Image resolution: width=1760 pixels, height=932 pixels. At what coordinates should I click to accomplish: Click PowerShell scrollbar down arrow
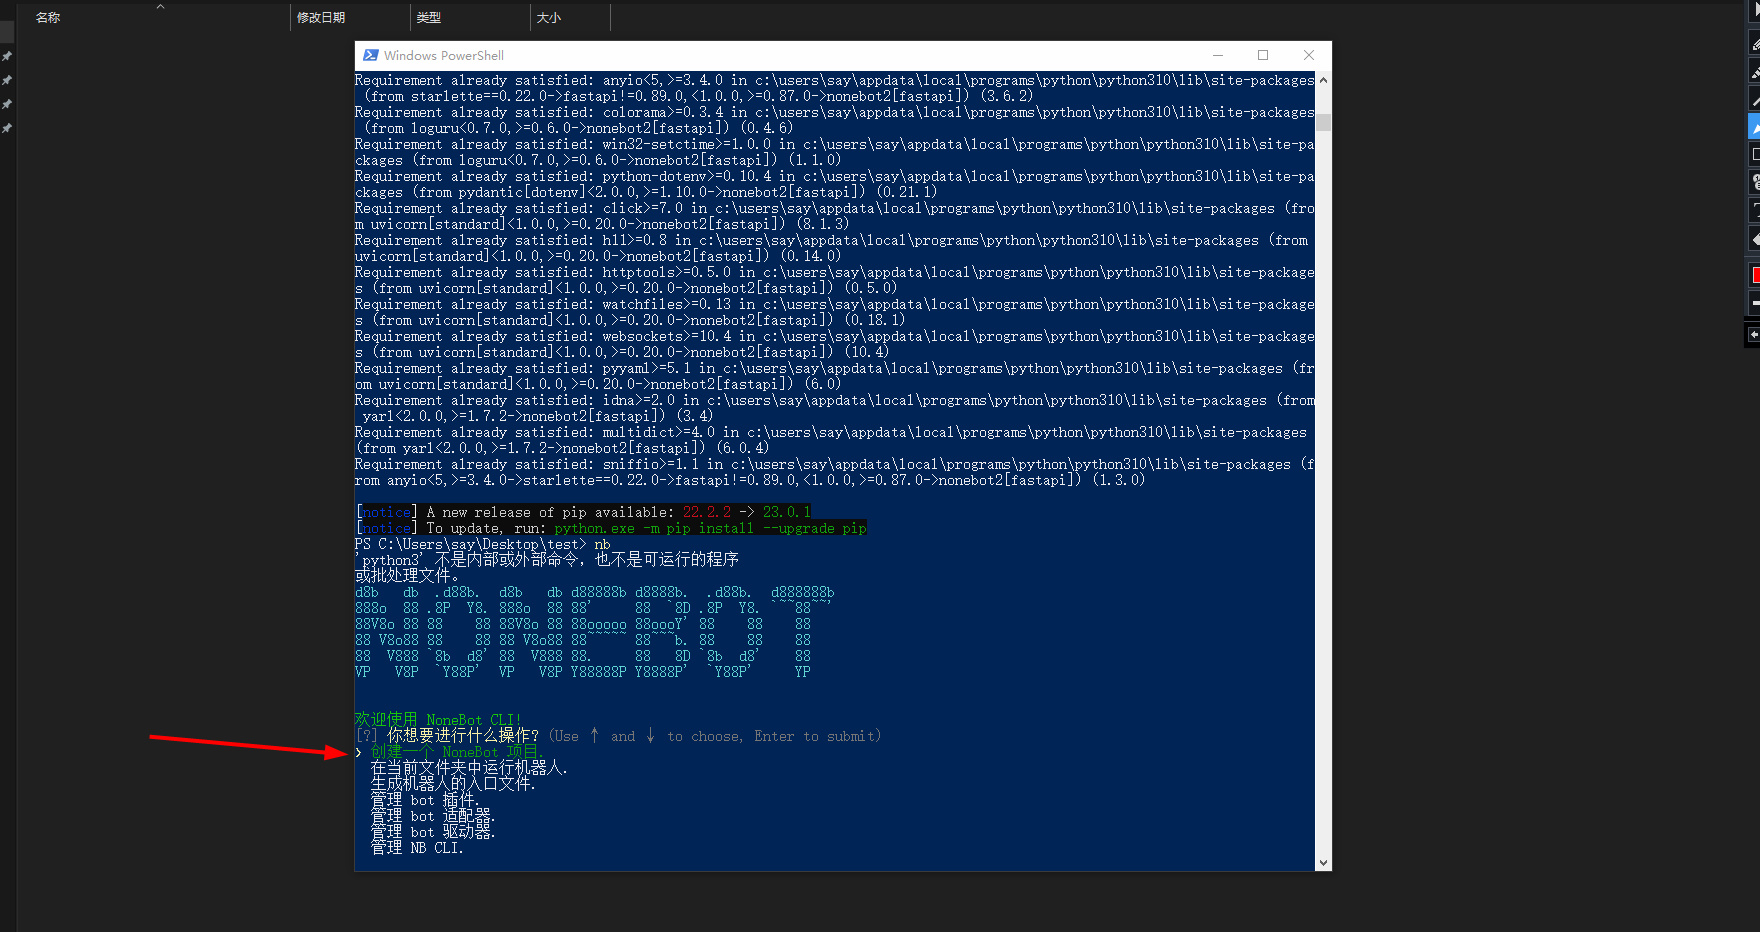click(1323, 863)
